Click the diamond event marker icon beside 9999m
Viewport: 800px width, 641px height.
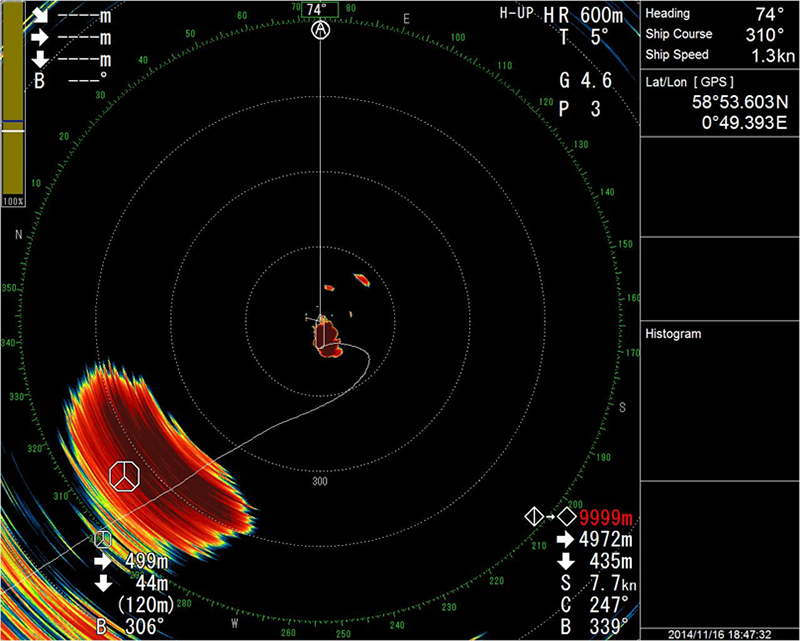click(535, 517)
